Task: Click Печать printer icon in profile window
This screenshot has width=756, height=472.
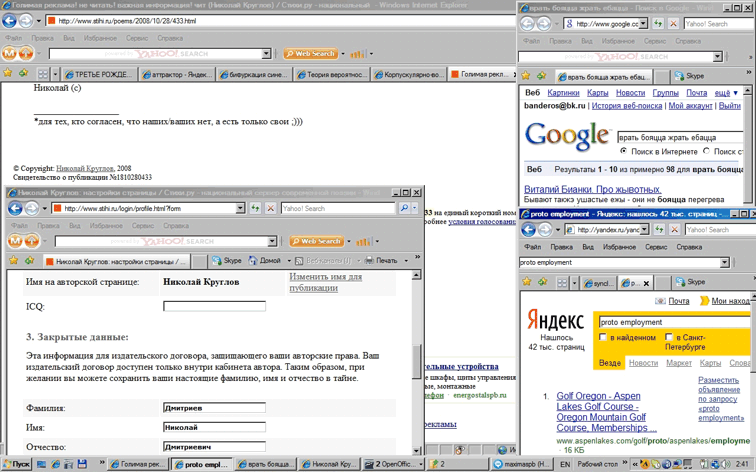Action: [369, 260]
